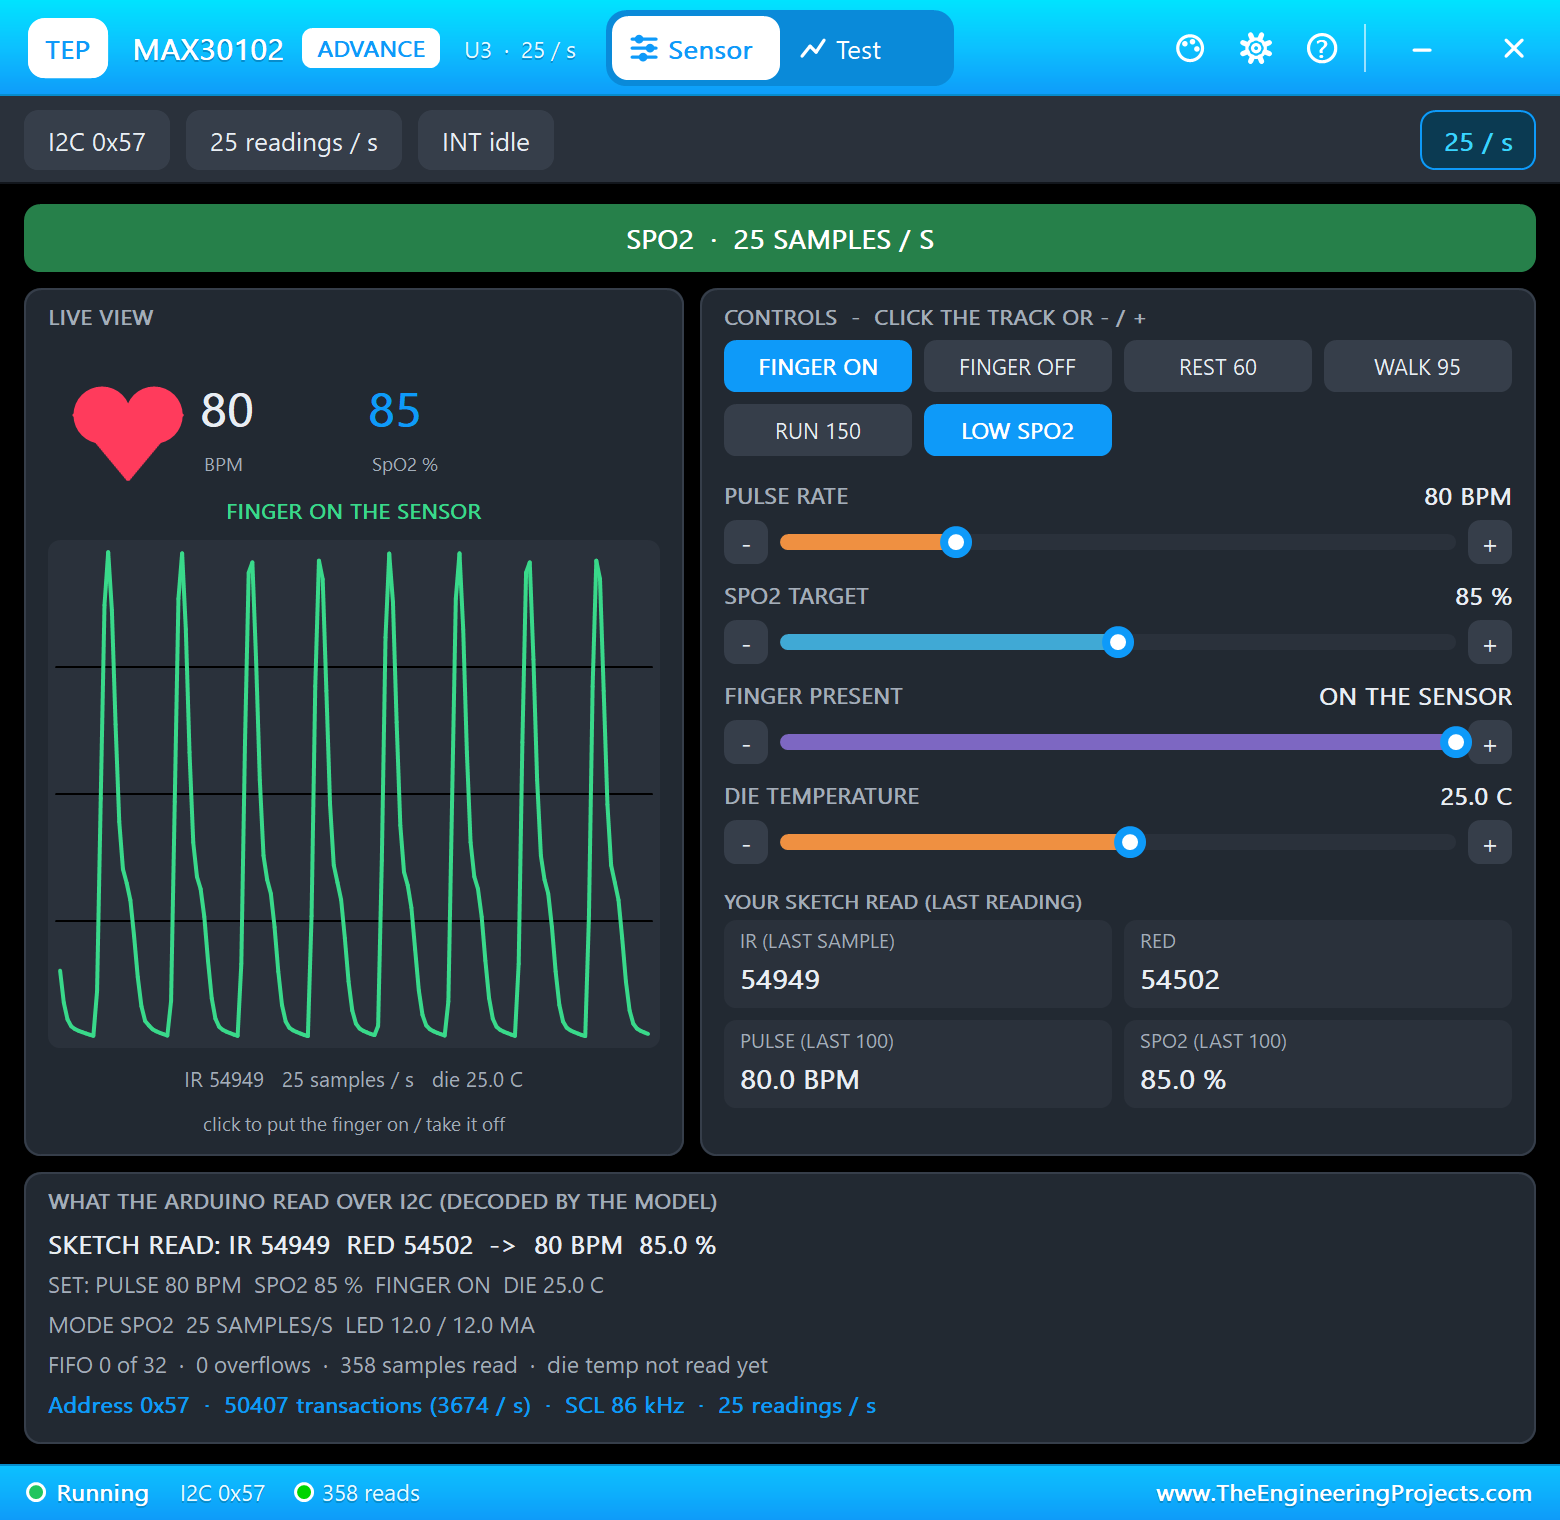Click the SpO2 target slider track
The width and height of the screenshot is (1560, 1520).
point(1118,642)
